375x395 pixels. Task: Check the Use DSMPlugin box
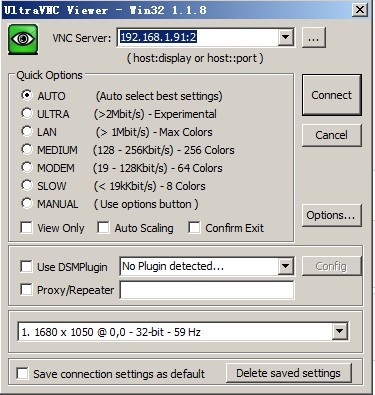pos(26,267)
